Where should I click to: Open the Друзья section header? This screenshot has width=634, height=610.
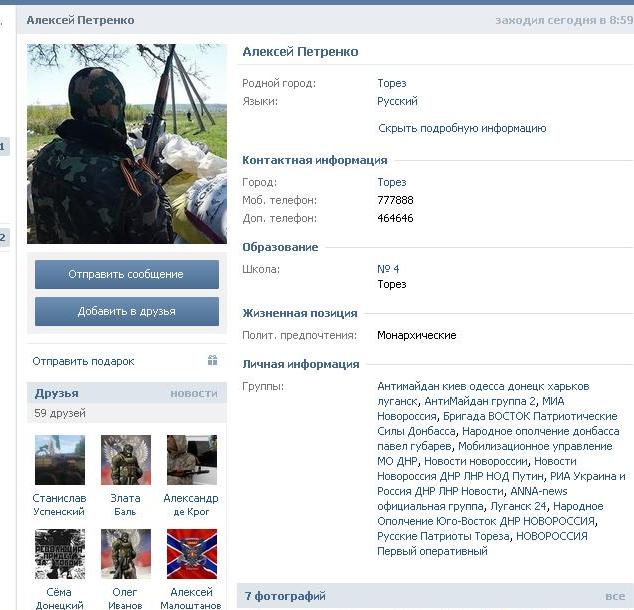57,393
